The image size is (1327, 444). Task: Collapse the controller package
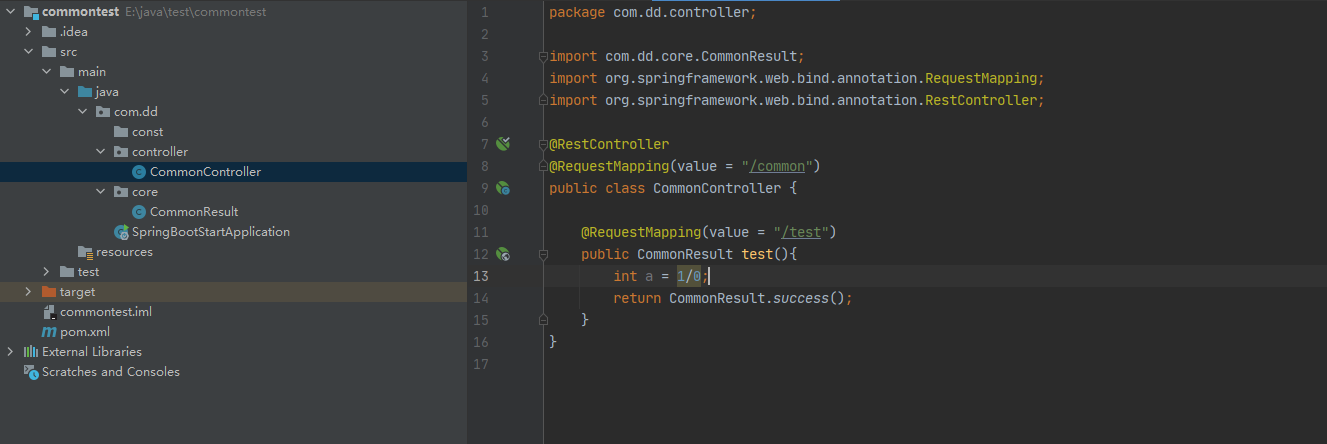tap(101, 152)
